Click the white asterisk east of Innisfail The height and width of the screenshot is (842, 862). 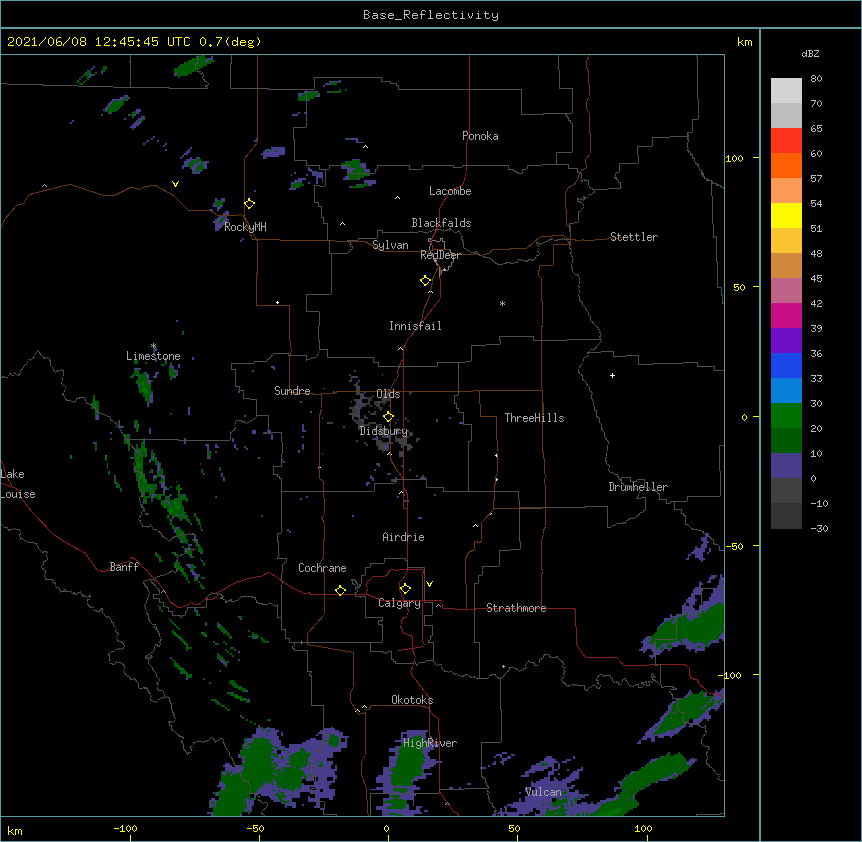(502, 303)
